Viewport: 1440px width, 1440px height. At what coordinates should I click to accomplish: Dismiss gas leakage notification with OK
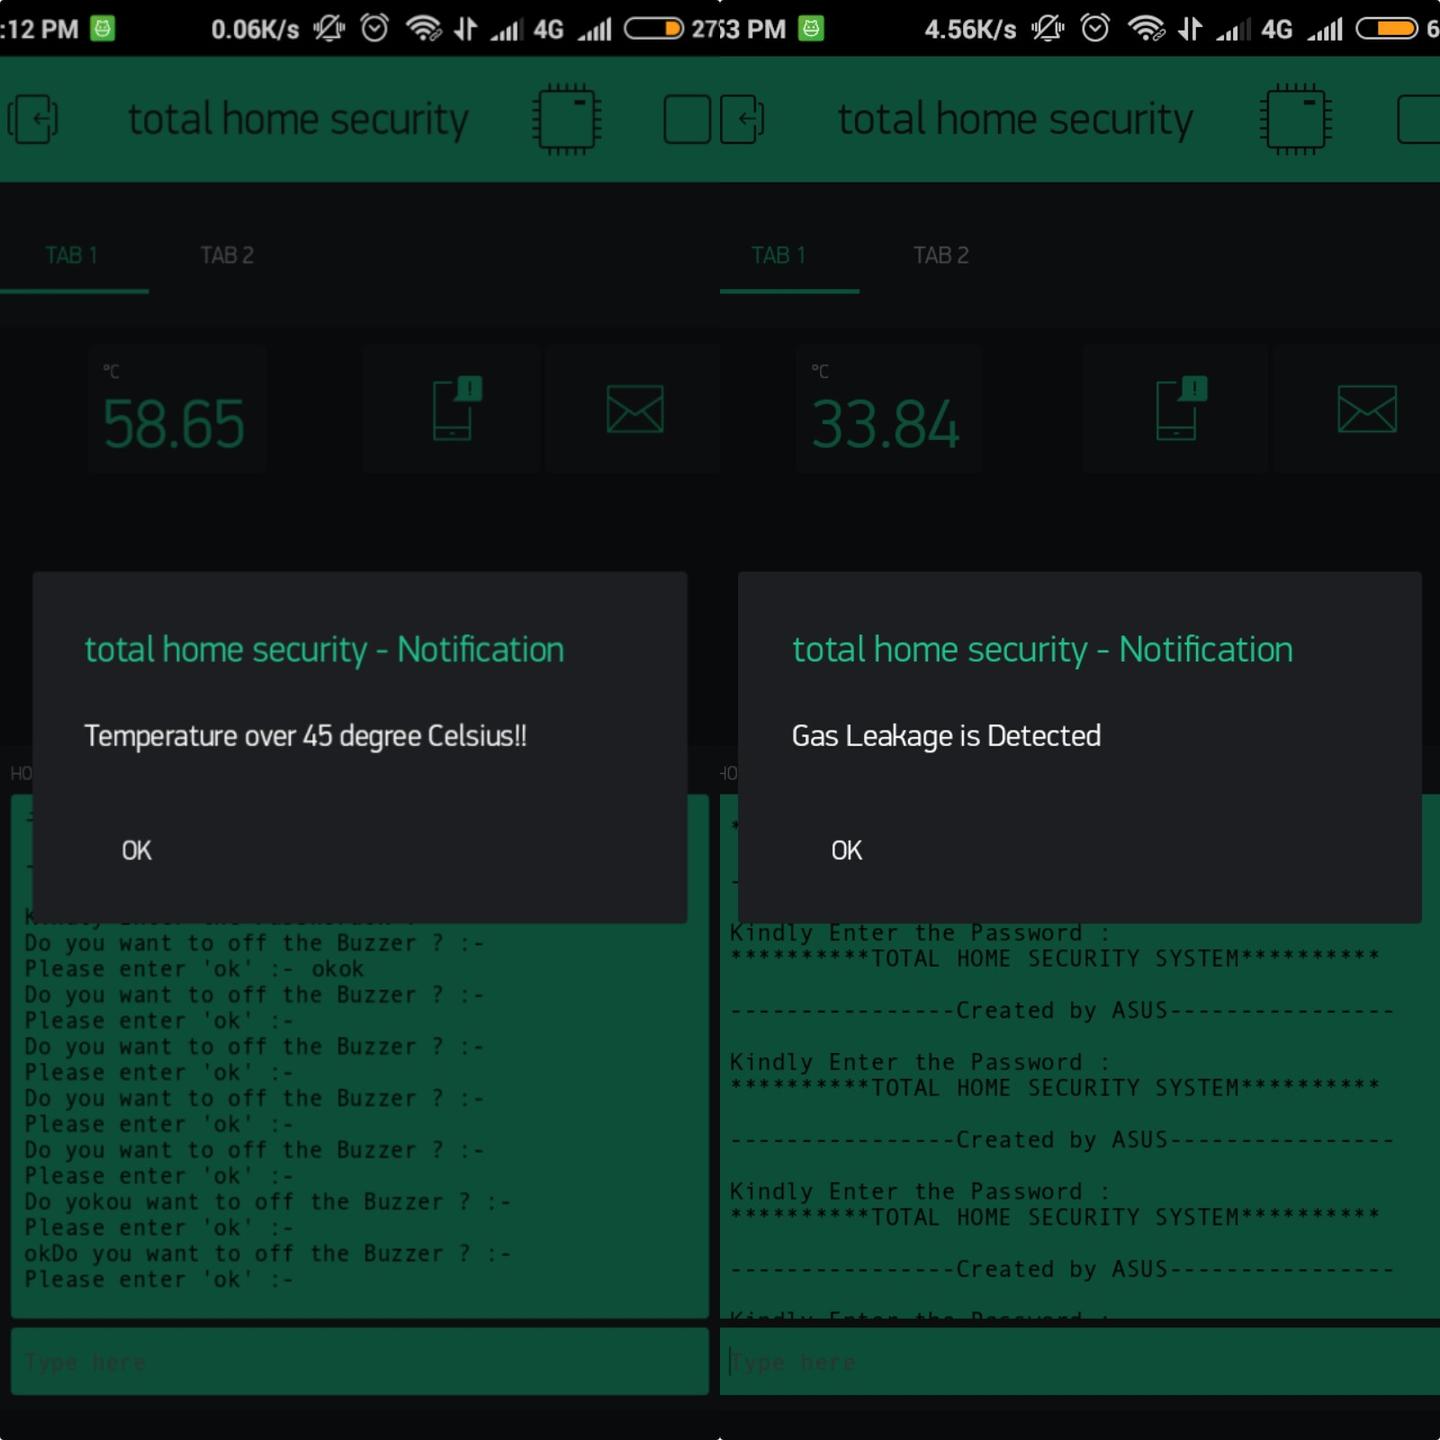(847, 850)
